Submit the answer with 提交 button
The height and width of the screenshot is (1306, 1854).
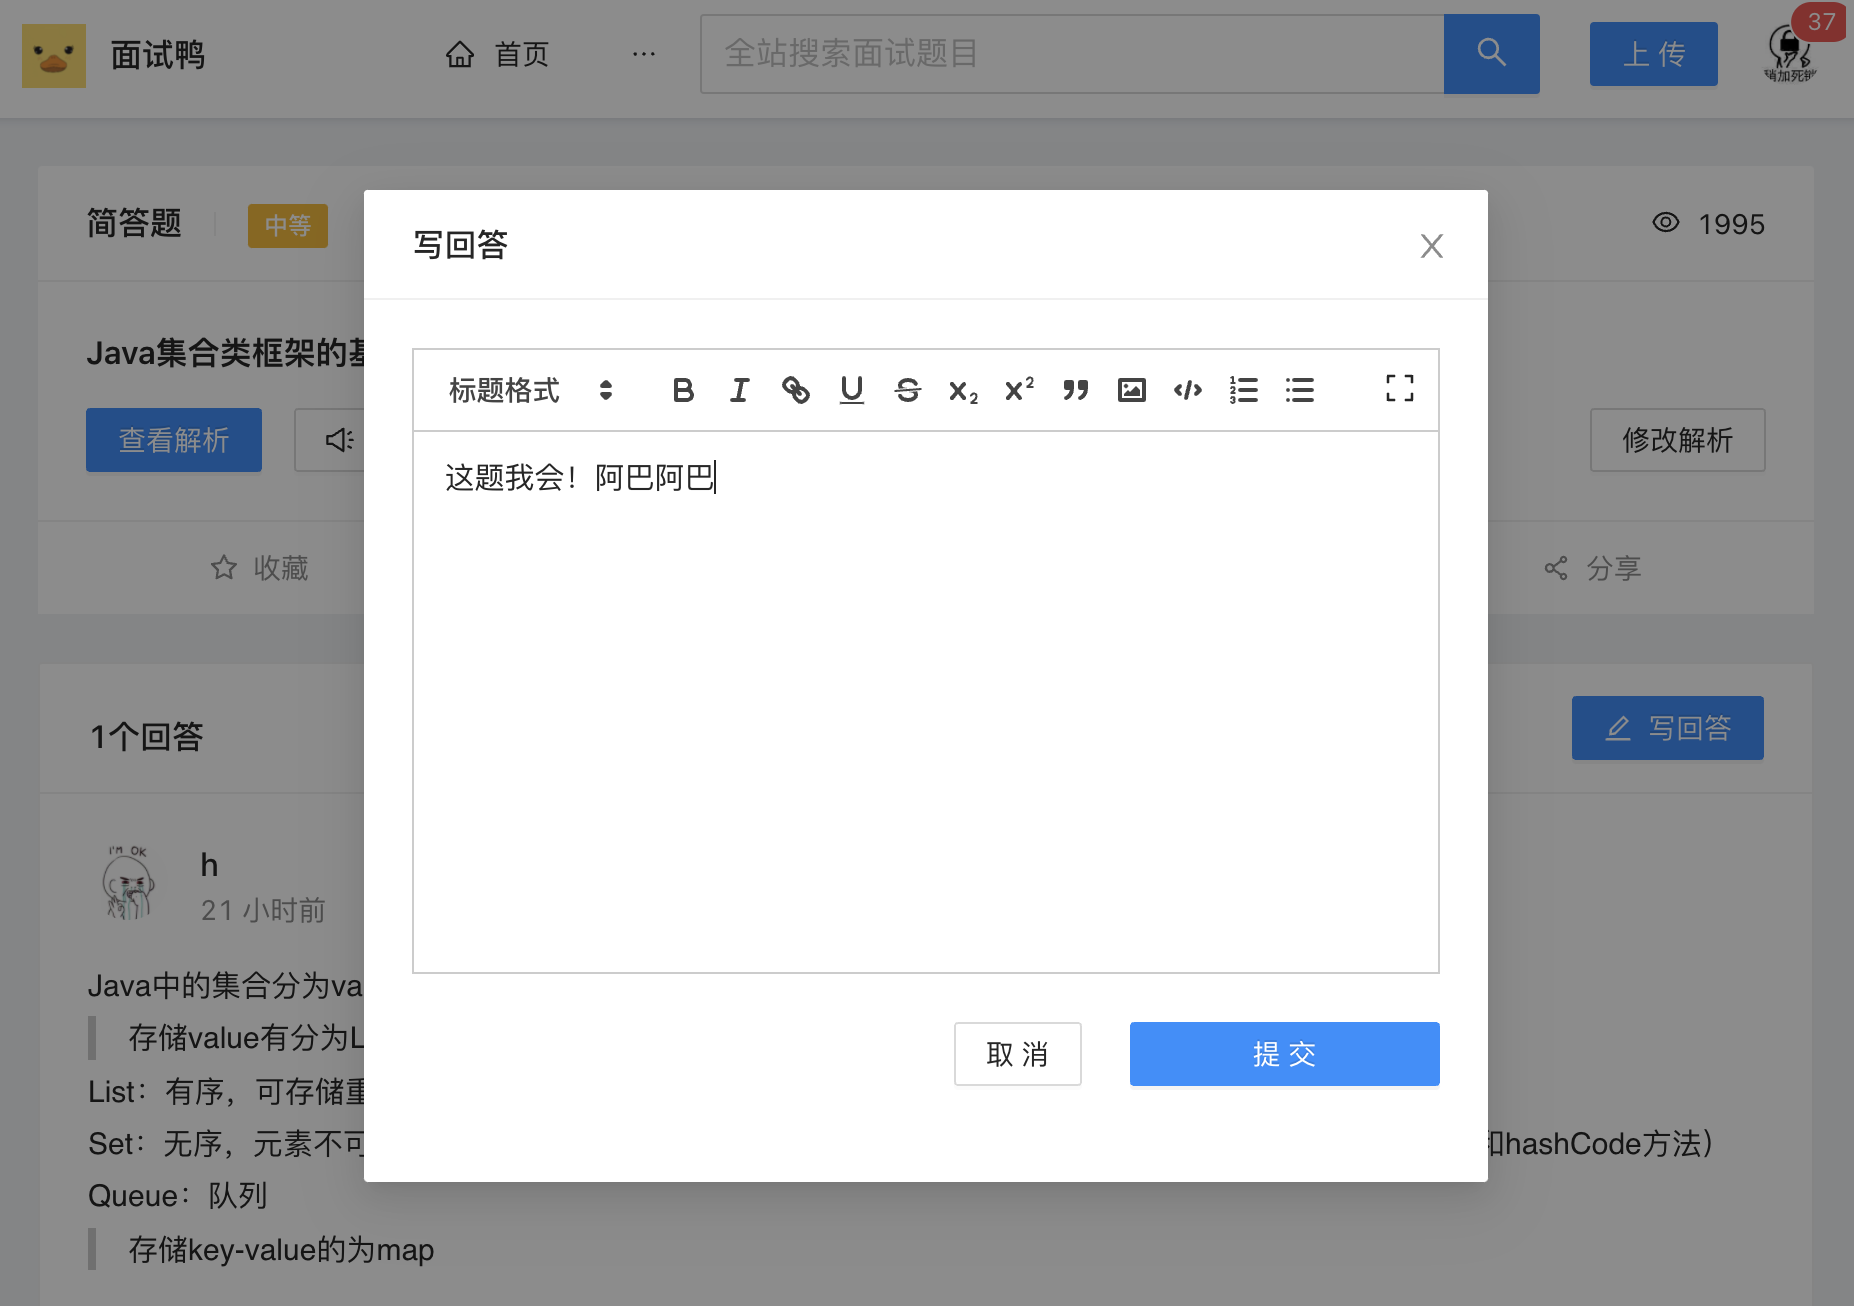click(1284, 1053)
